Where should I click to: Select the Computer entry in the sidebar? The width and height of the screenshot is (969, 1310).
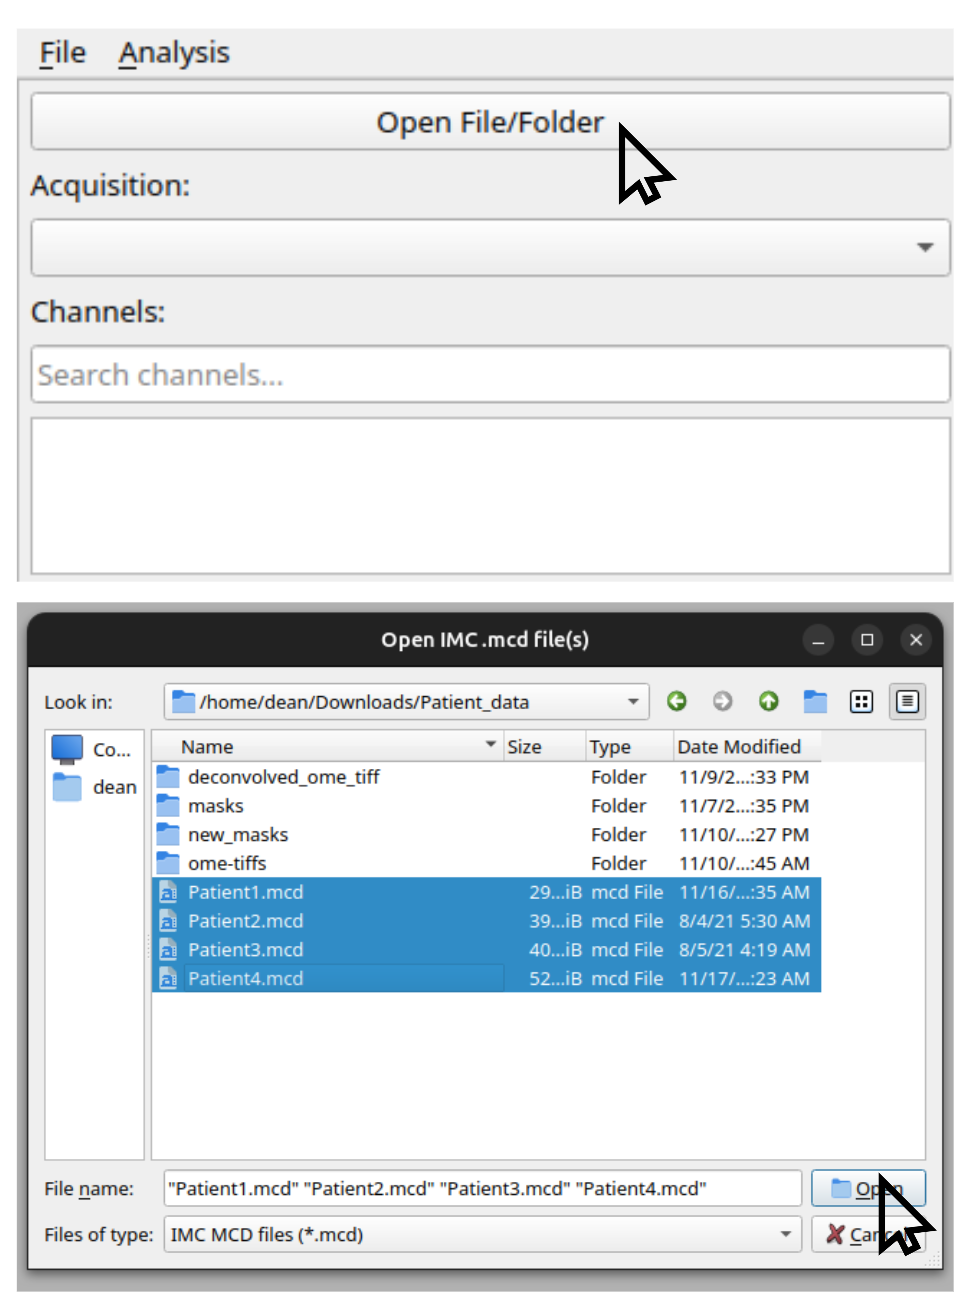tap(93, 749)
